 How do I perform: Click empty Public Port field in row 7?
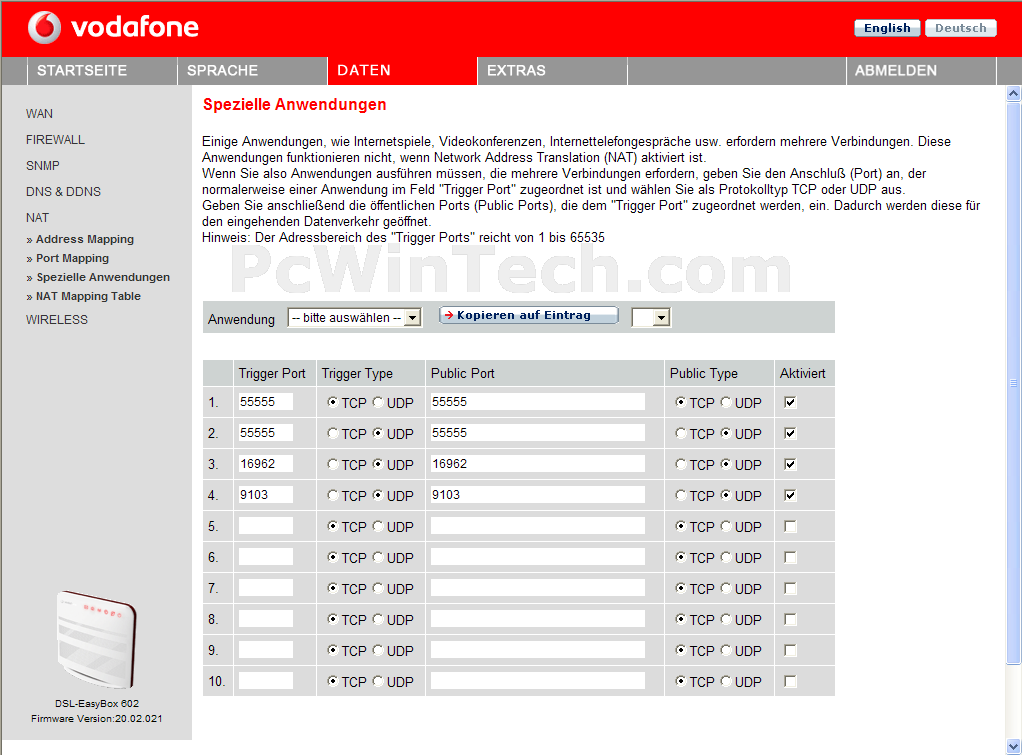coord(538,587)
